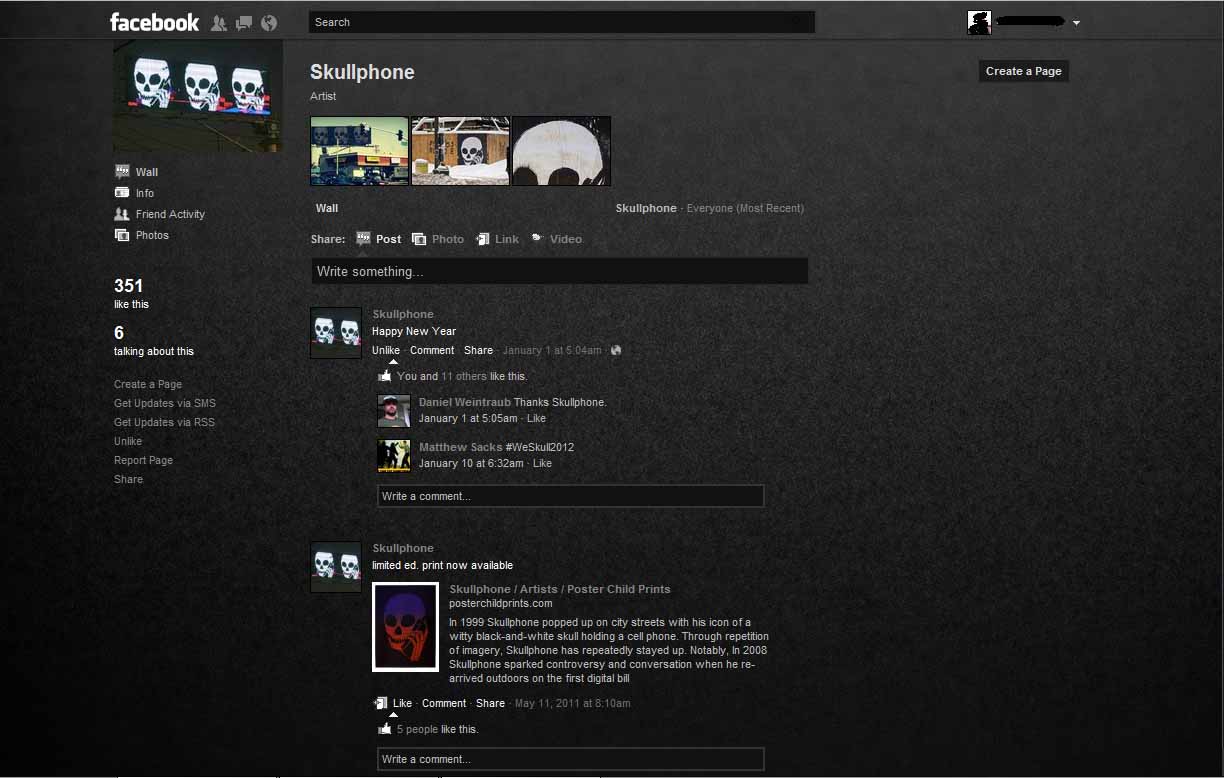The width and height of the screenshot is (1224, 778).
Task: Open Photos in the left sidebar
Action: (x=152, y=235)
